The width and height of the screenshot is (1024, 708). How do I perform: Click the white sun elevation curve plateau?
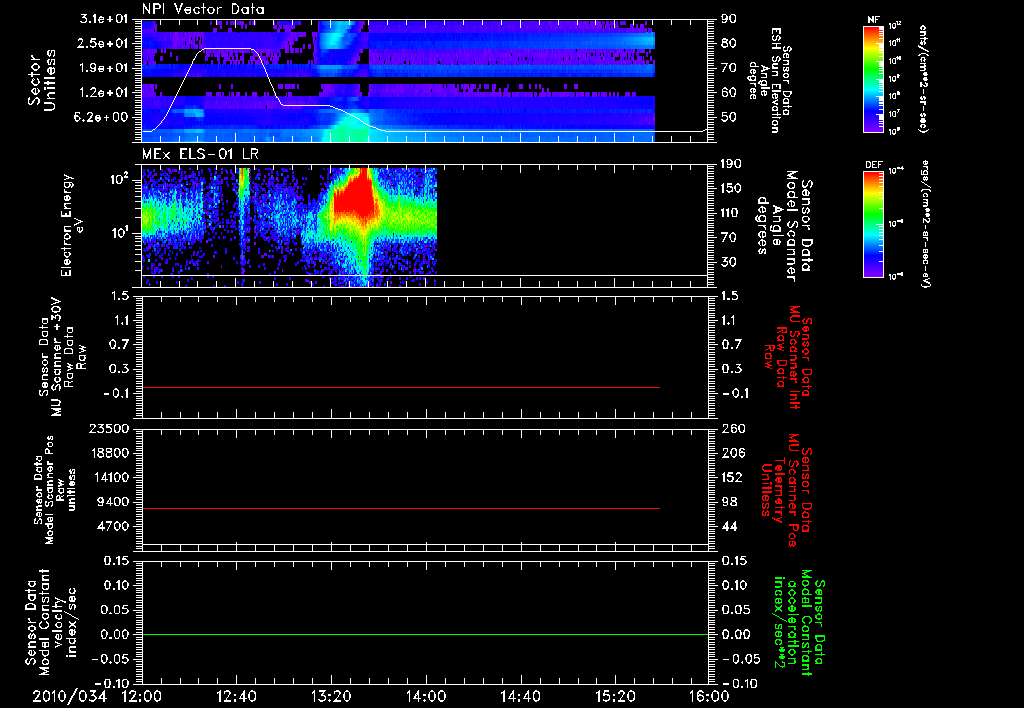(227, 49)
